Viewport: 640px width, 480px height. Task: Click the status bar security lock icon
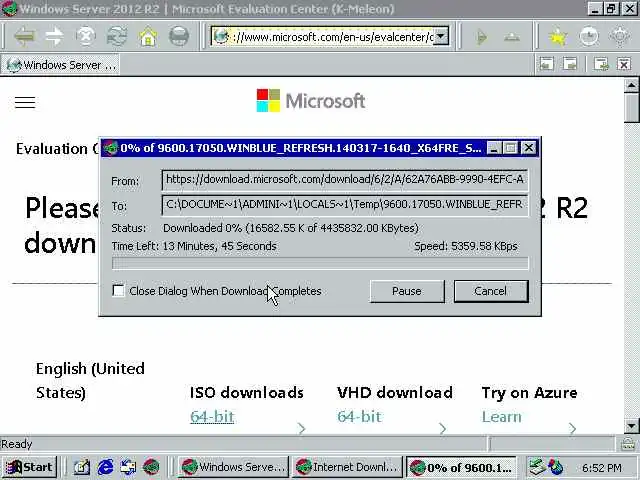(x=627, y=444)
